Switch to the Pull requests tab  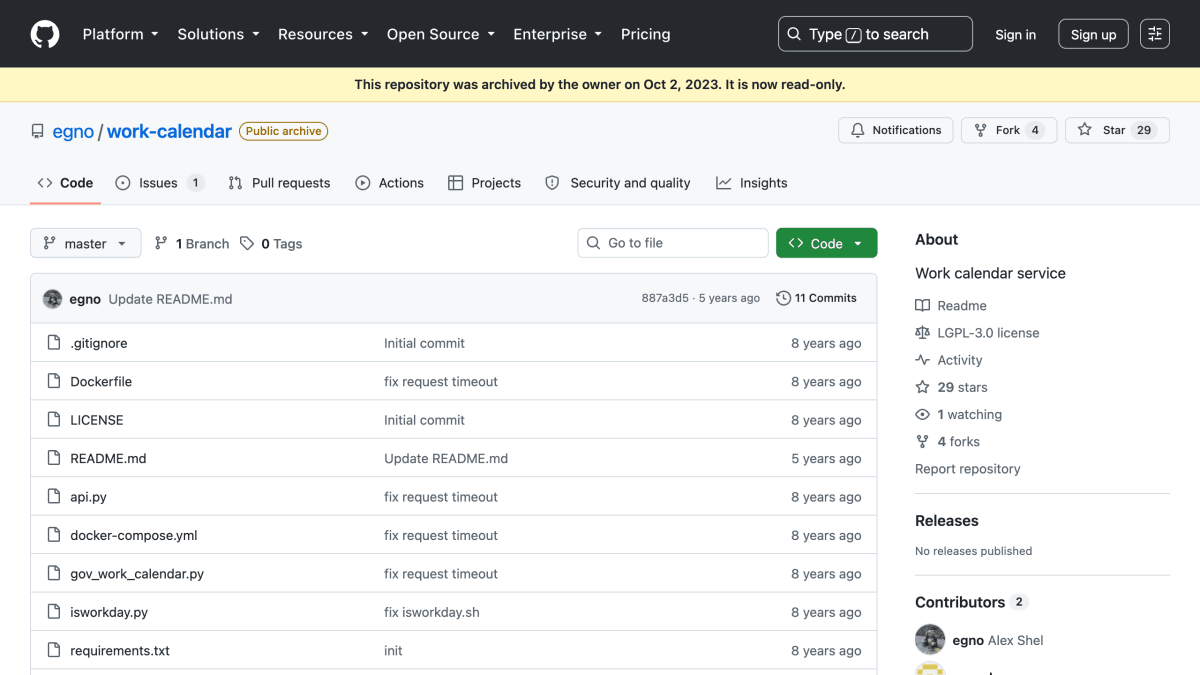coord(279,183)
